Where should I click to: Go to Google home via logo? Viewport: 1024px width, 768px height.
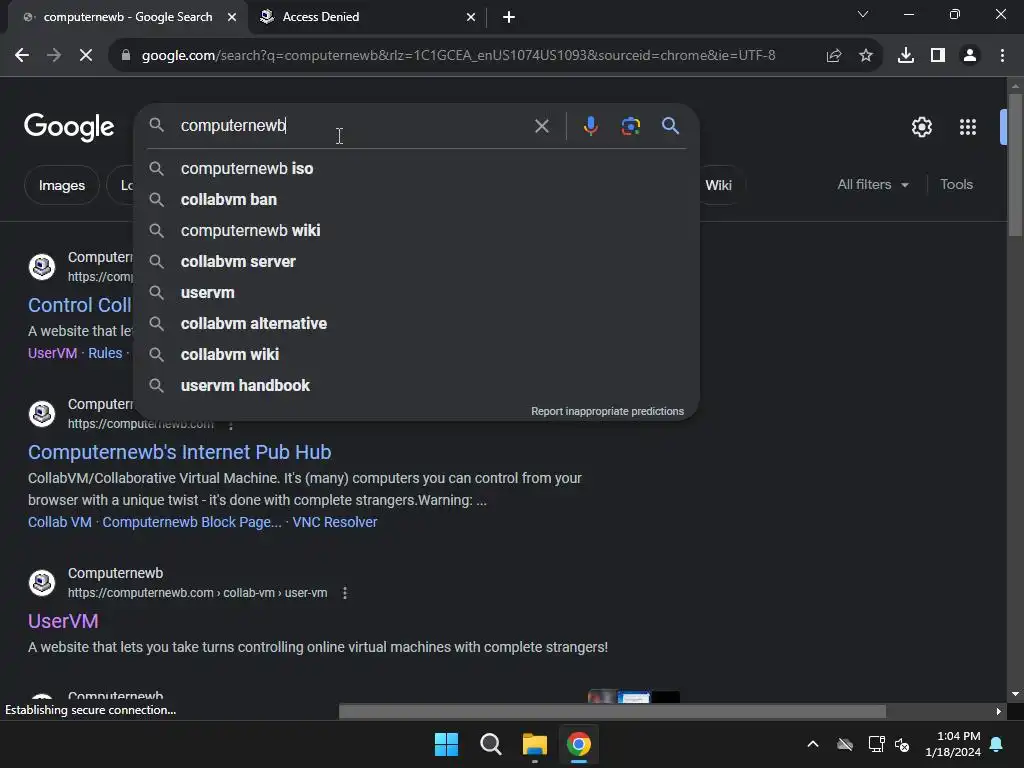click(x=69, y=127)
